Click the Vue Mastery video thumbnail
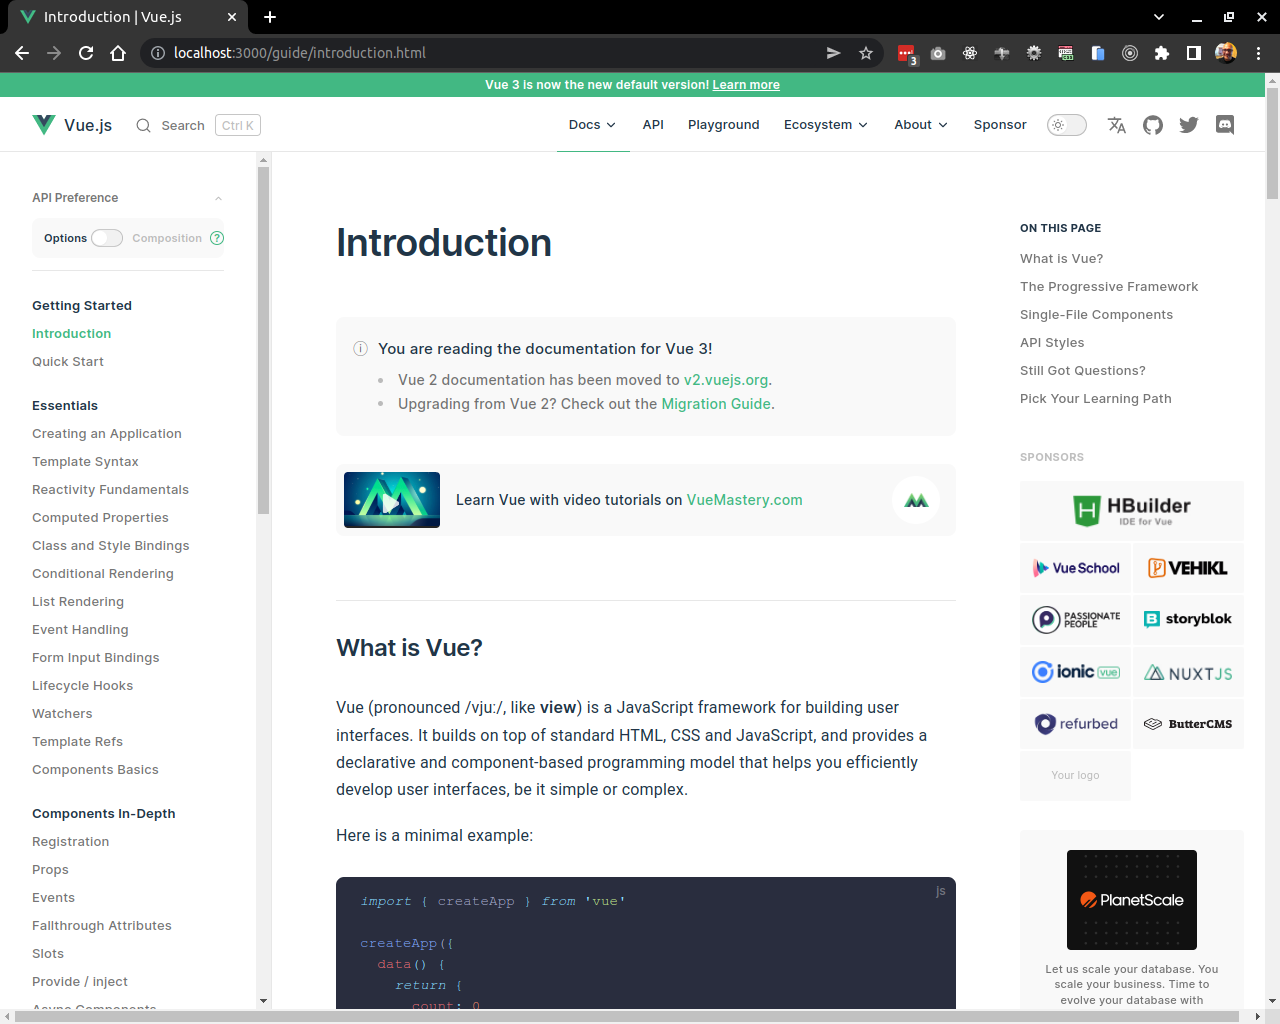This screenshot has width=1280, height=1024. pyautogui.click(x=392, y=500)
